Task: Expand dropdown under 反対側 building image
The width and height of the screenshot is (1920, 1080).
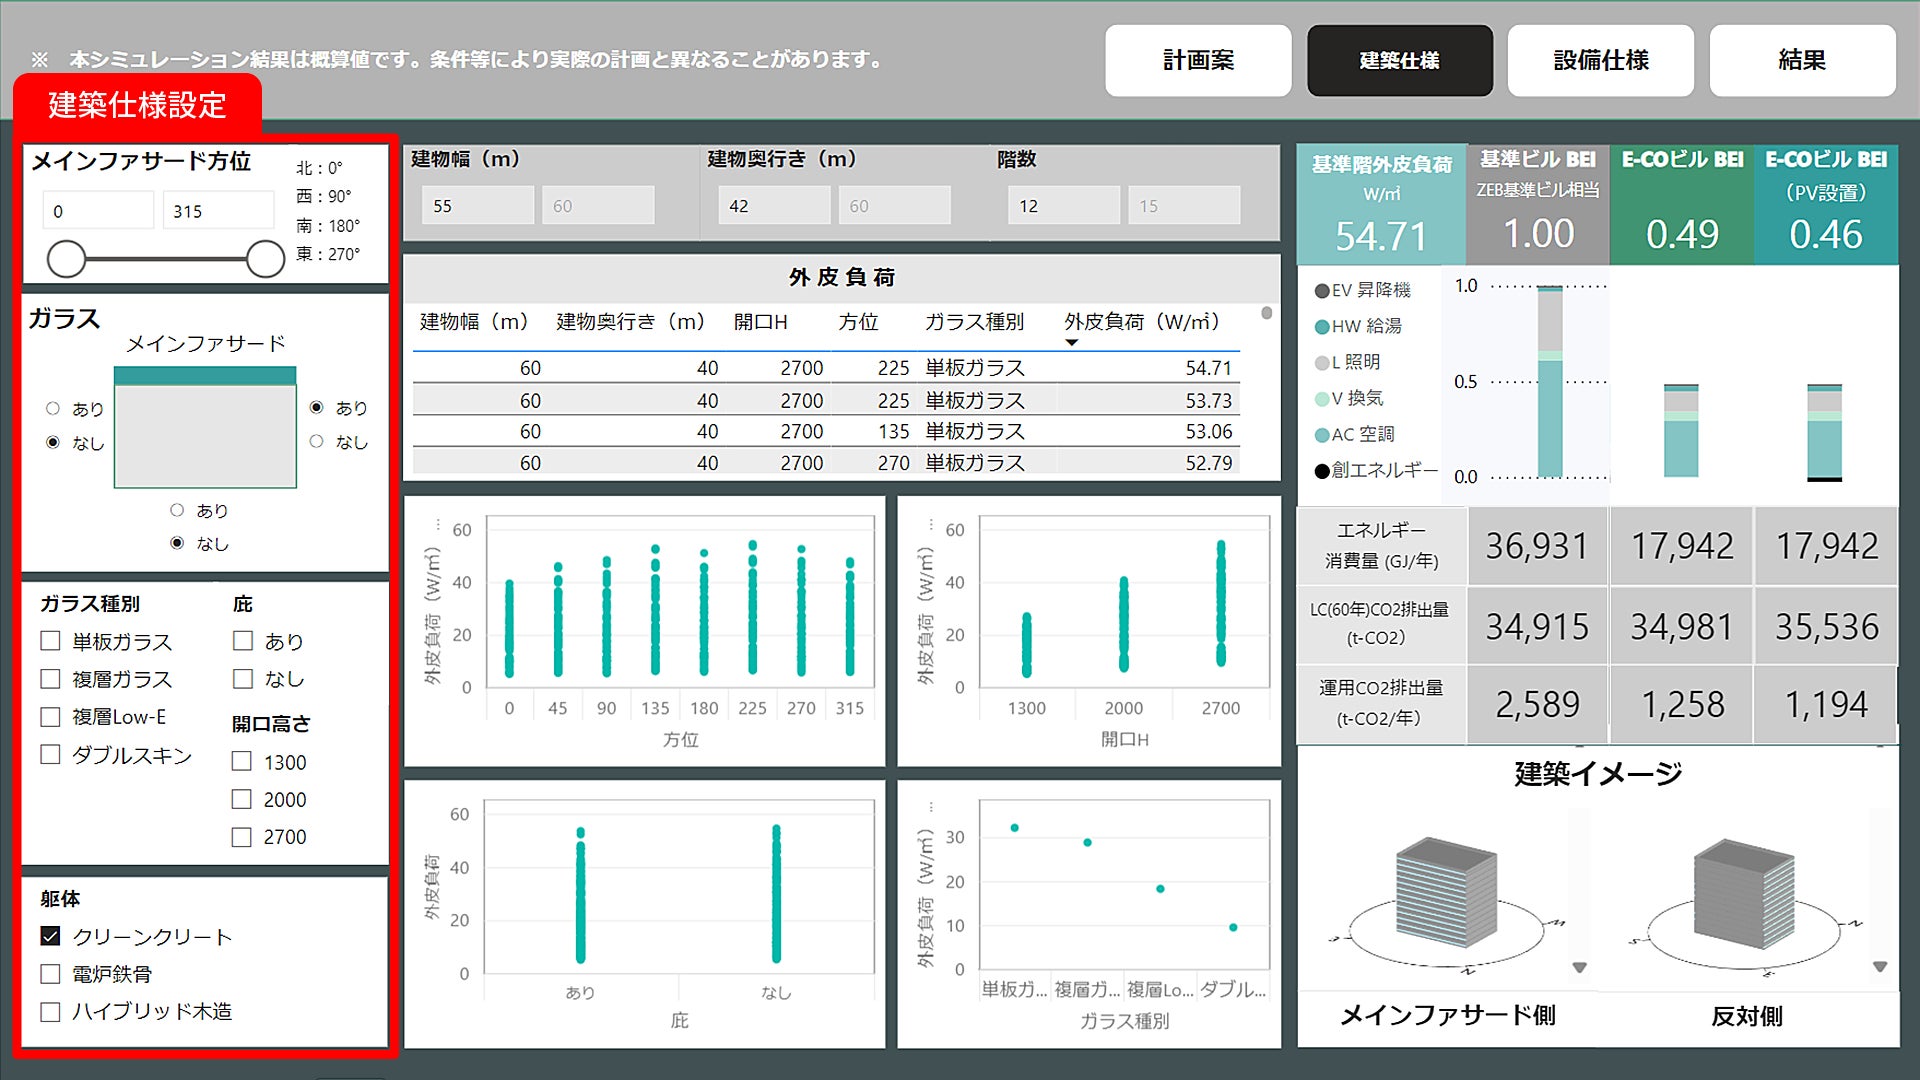Action: [1880, 967]
